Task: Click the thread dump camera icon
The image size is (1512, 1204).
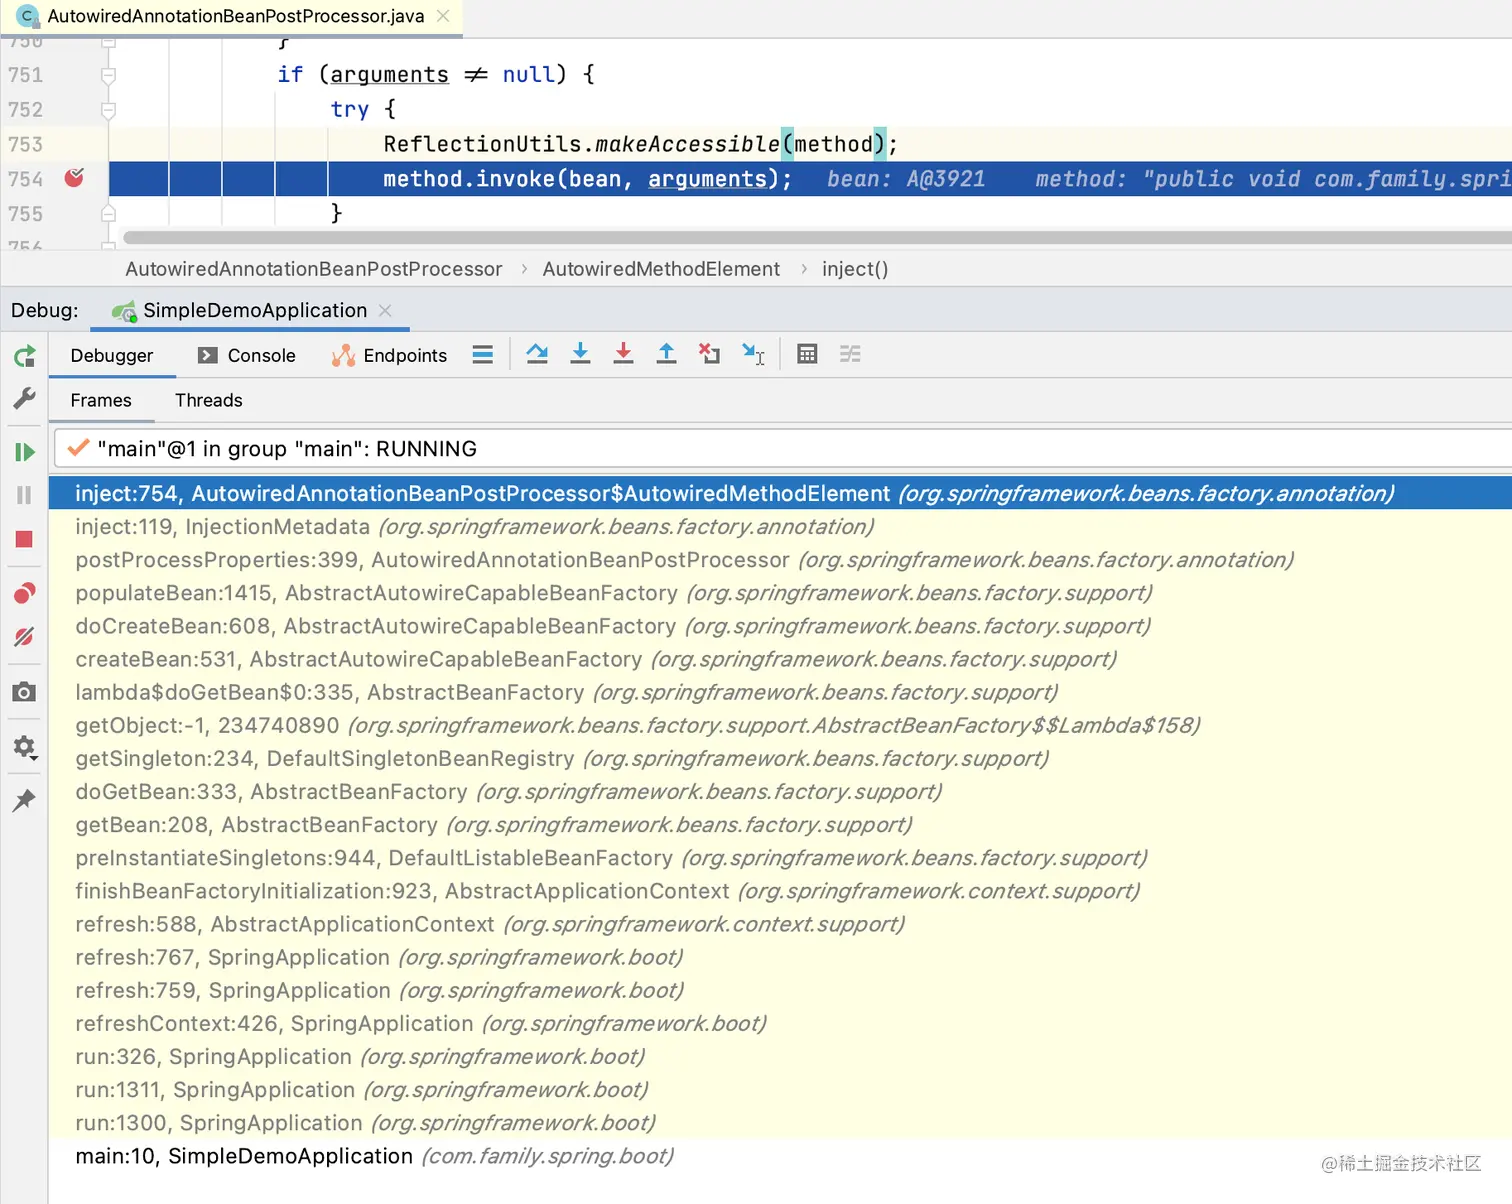Action: [x=25, y=692]
